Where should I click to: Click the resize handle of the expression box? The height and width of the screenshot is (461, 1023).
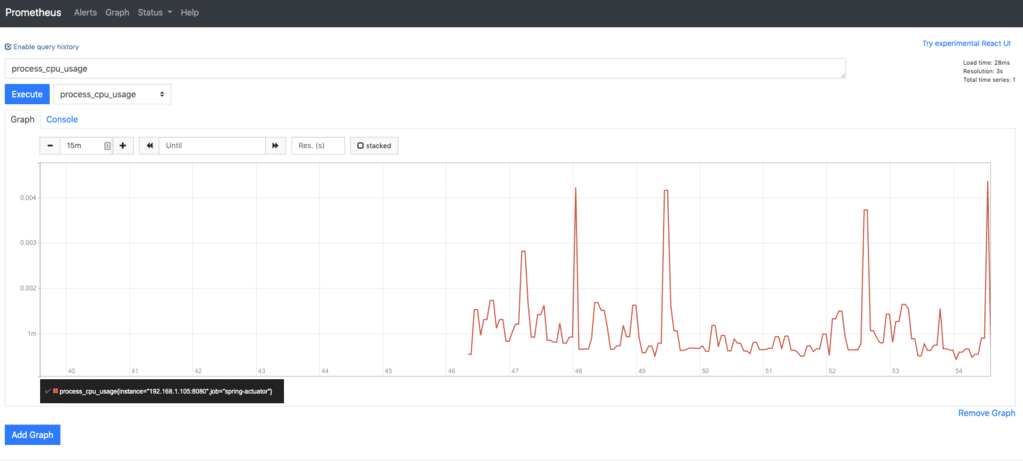click(842, 76)
